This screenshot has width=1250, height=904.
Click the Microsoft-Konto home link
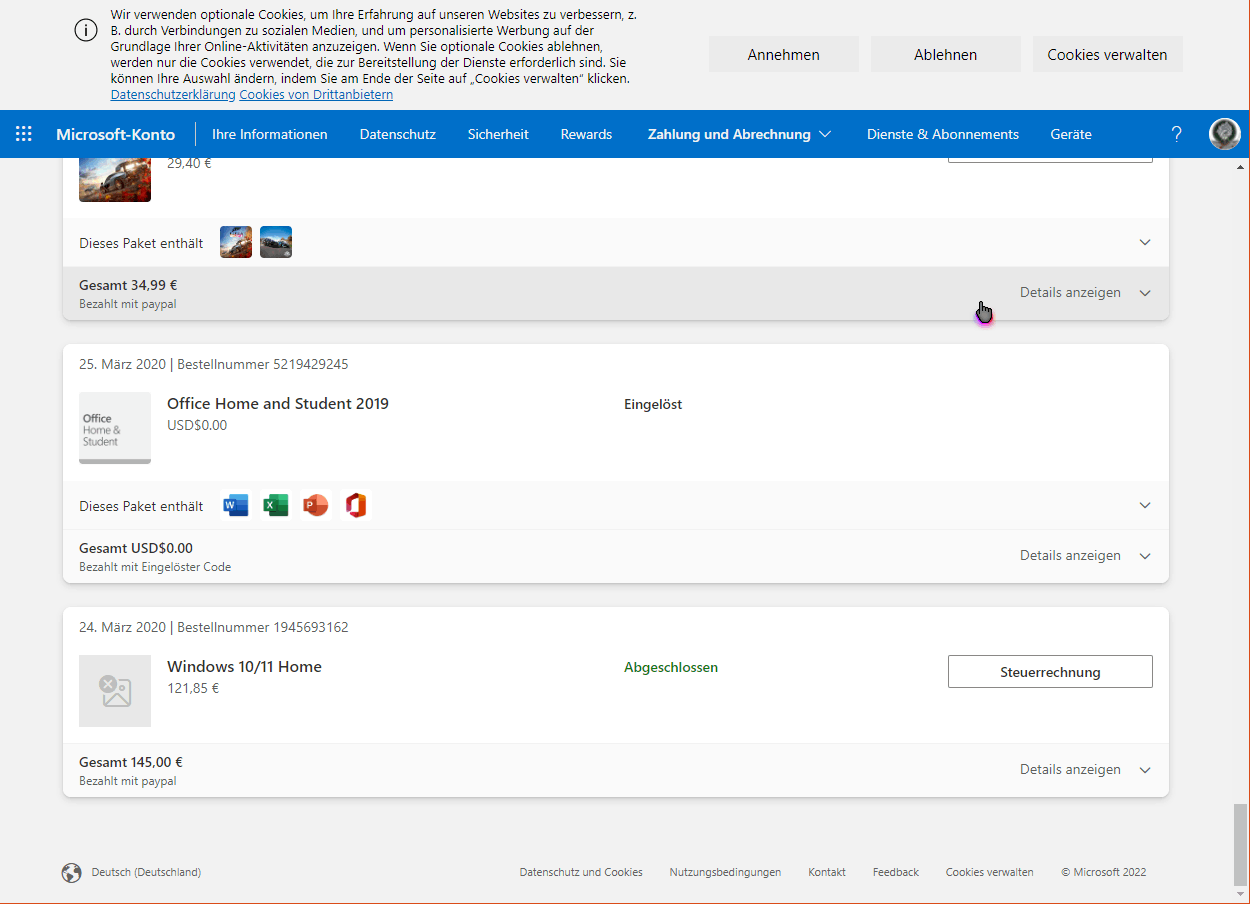pos(115,134)
